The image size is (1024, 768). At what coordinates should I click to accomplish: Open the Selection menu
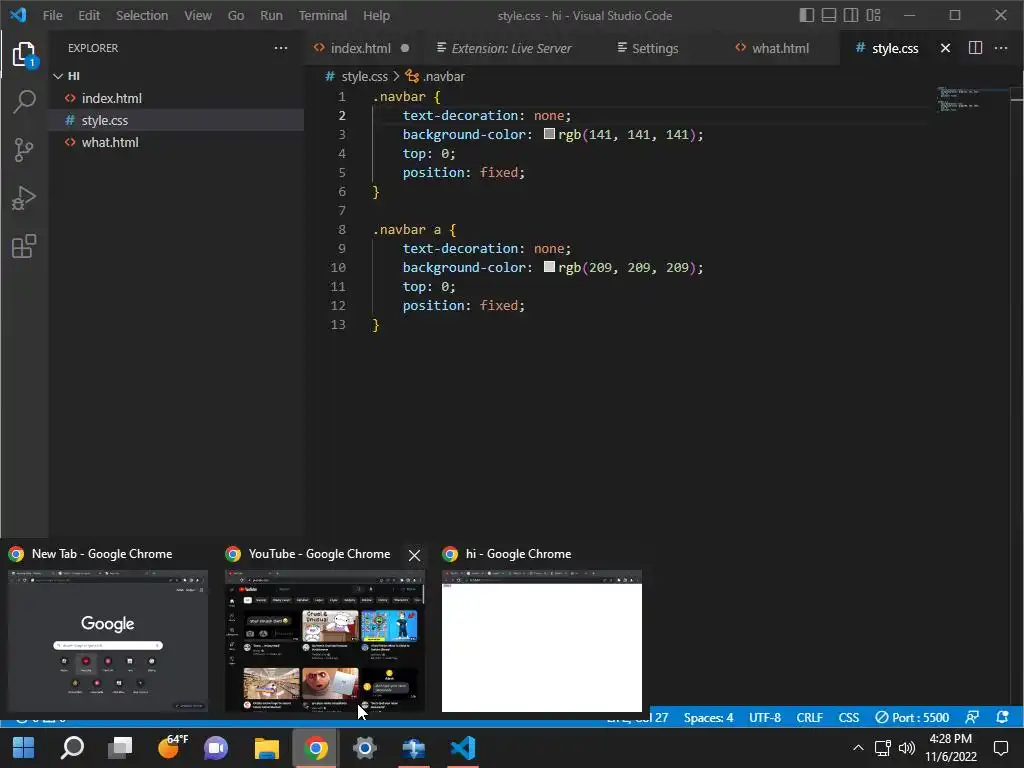point(142,15)
